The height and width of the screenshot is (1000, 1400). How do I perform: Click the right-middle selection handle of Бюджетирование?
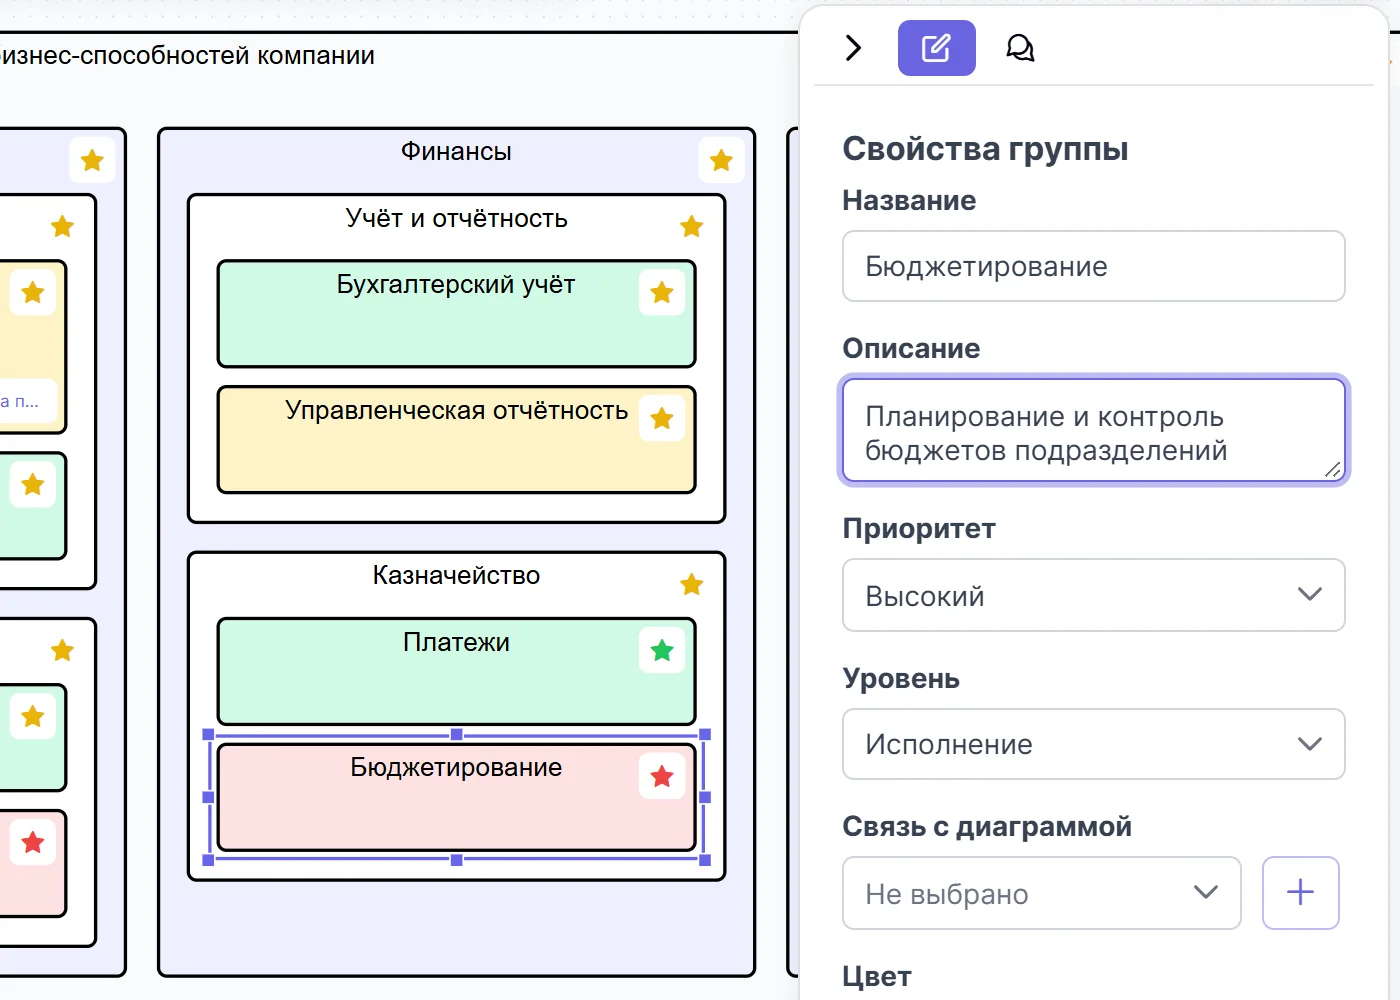click(705, 797)
